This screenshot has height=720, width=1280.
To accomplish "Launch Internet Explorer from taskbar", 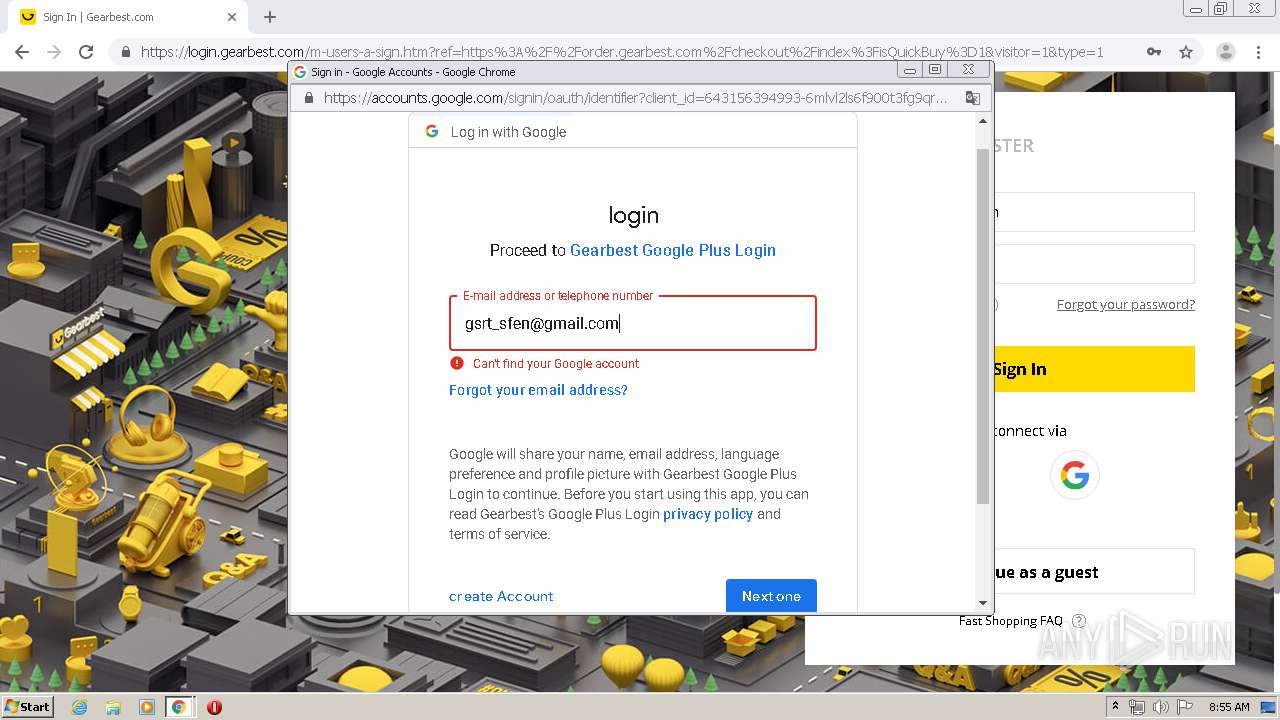I will pyautogui.click(x=80, y=707).
